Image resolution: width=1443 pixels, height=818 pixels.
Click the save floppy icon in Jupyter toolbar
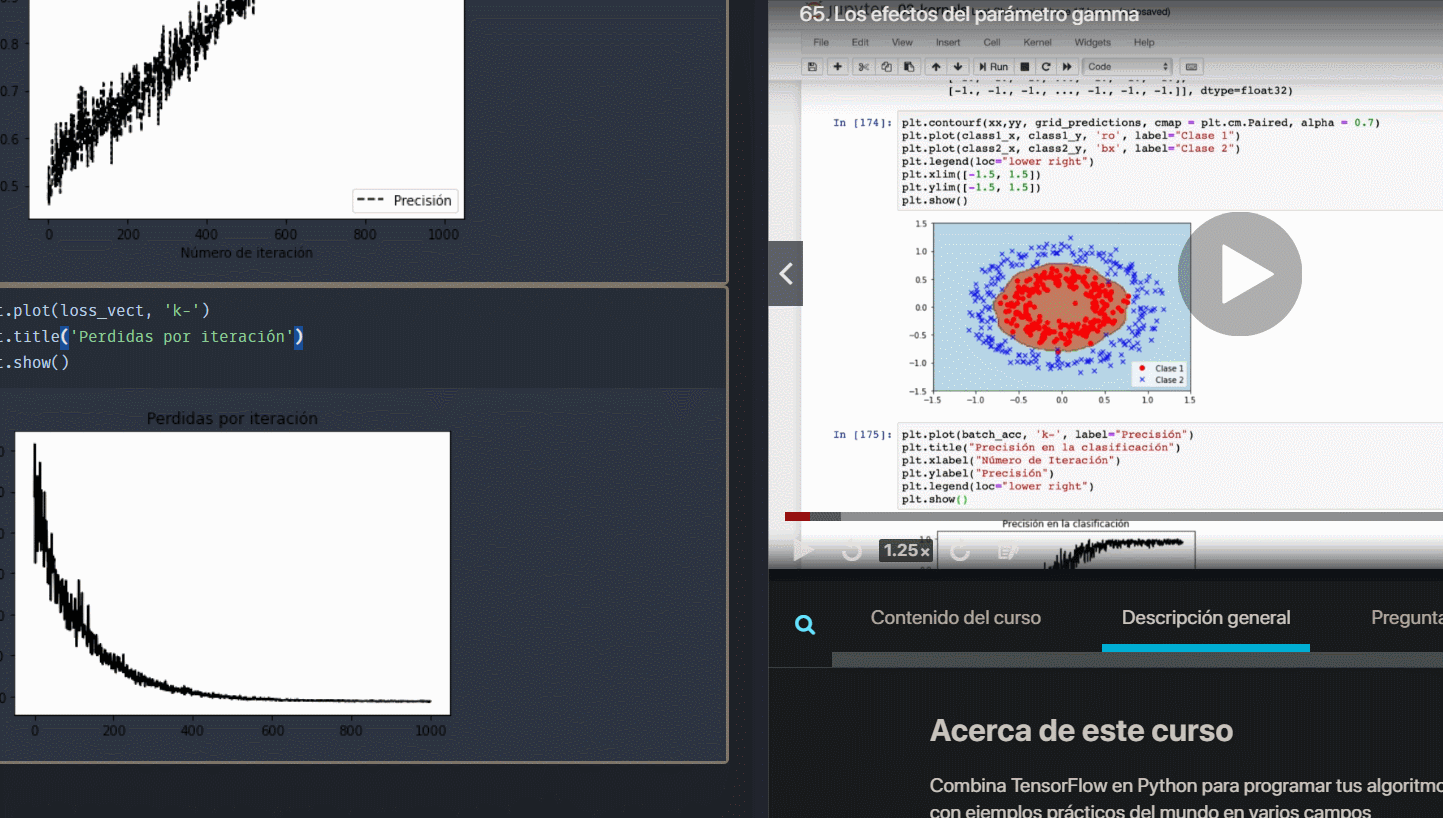coord(813,67)
